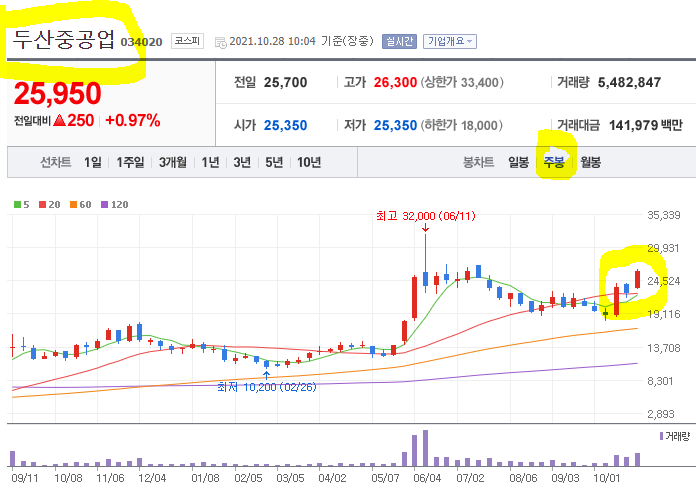Click the 거래대금 value 141,979 백만

645,126
